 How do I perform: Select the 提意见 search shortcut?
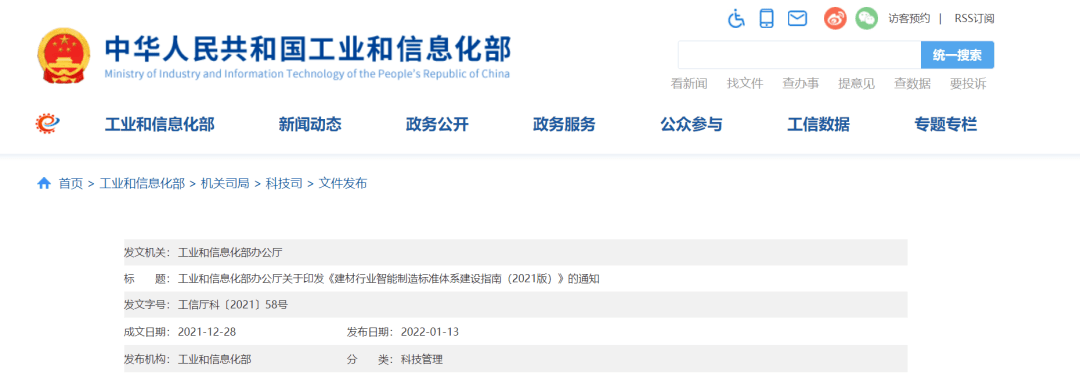click(x=856, y=84)
